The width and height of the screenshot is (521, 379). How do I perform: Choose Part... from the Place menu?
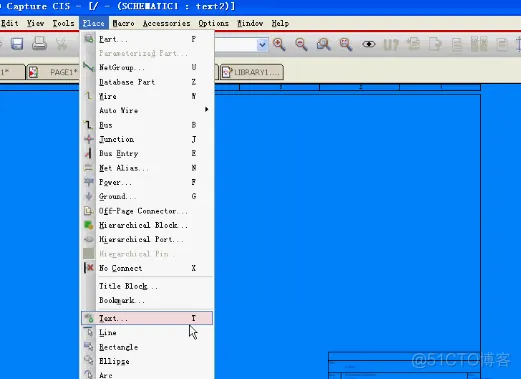coord(147,39)
